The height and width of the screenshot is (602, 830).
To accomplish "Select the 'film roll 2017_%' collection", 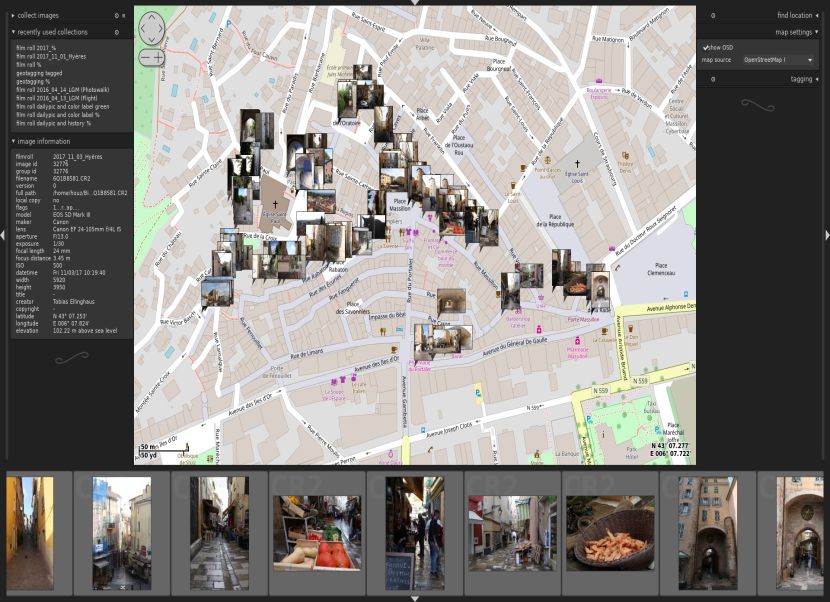I will click(36, 48).
